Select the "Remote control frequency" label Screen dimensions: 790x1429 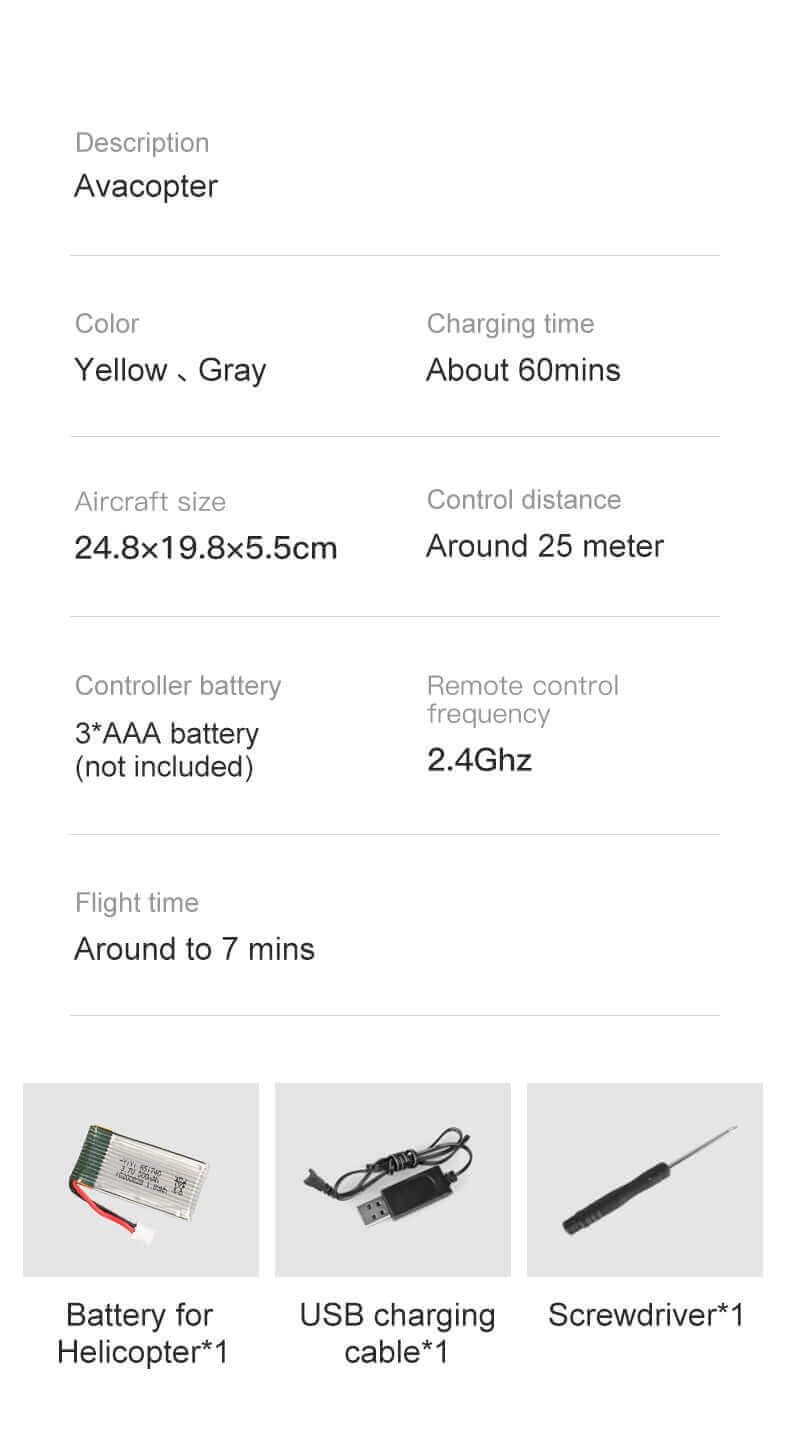tap(523, 699)
